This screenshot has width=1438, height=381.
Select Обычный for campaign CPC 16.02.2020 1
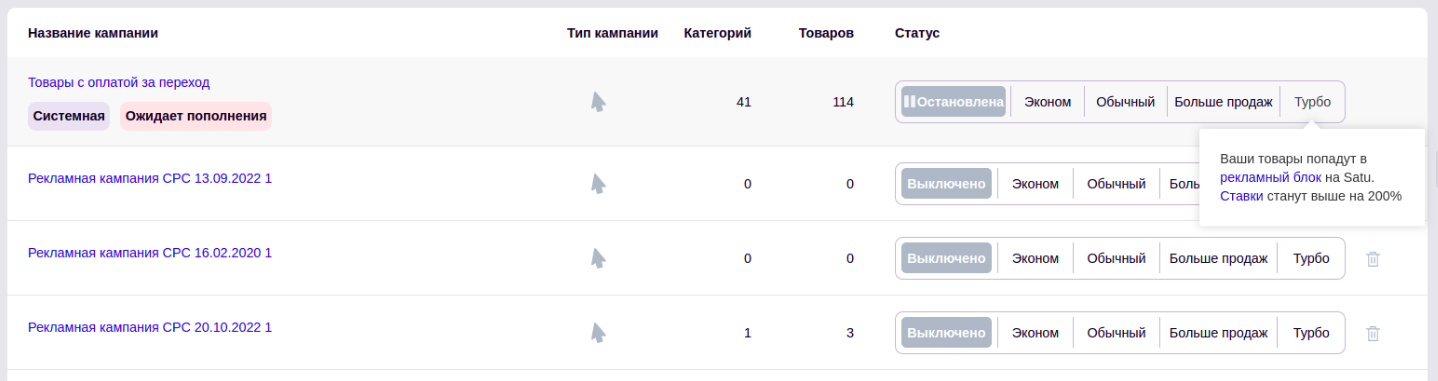click(x=1116, y=259)
